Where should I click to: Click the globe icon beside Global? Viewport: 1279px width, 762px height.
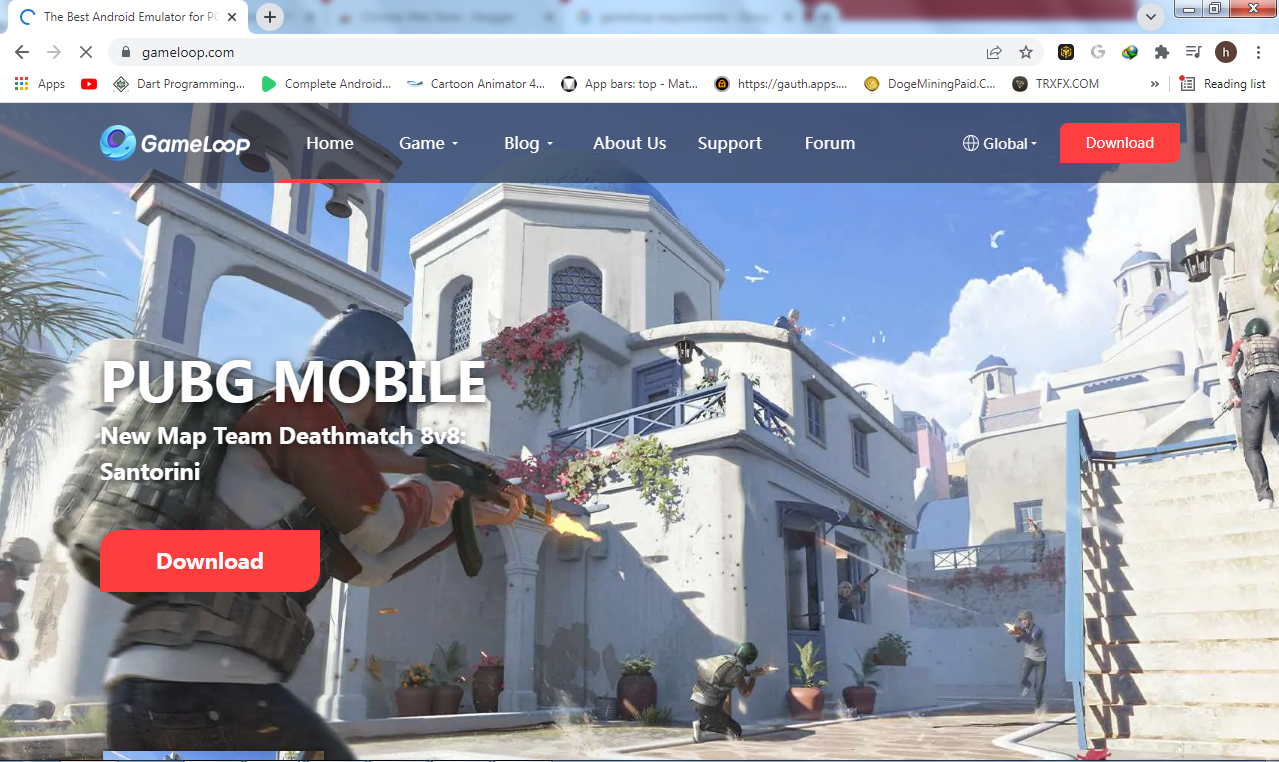tap(970, 143)
